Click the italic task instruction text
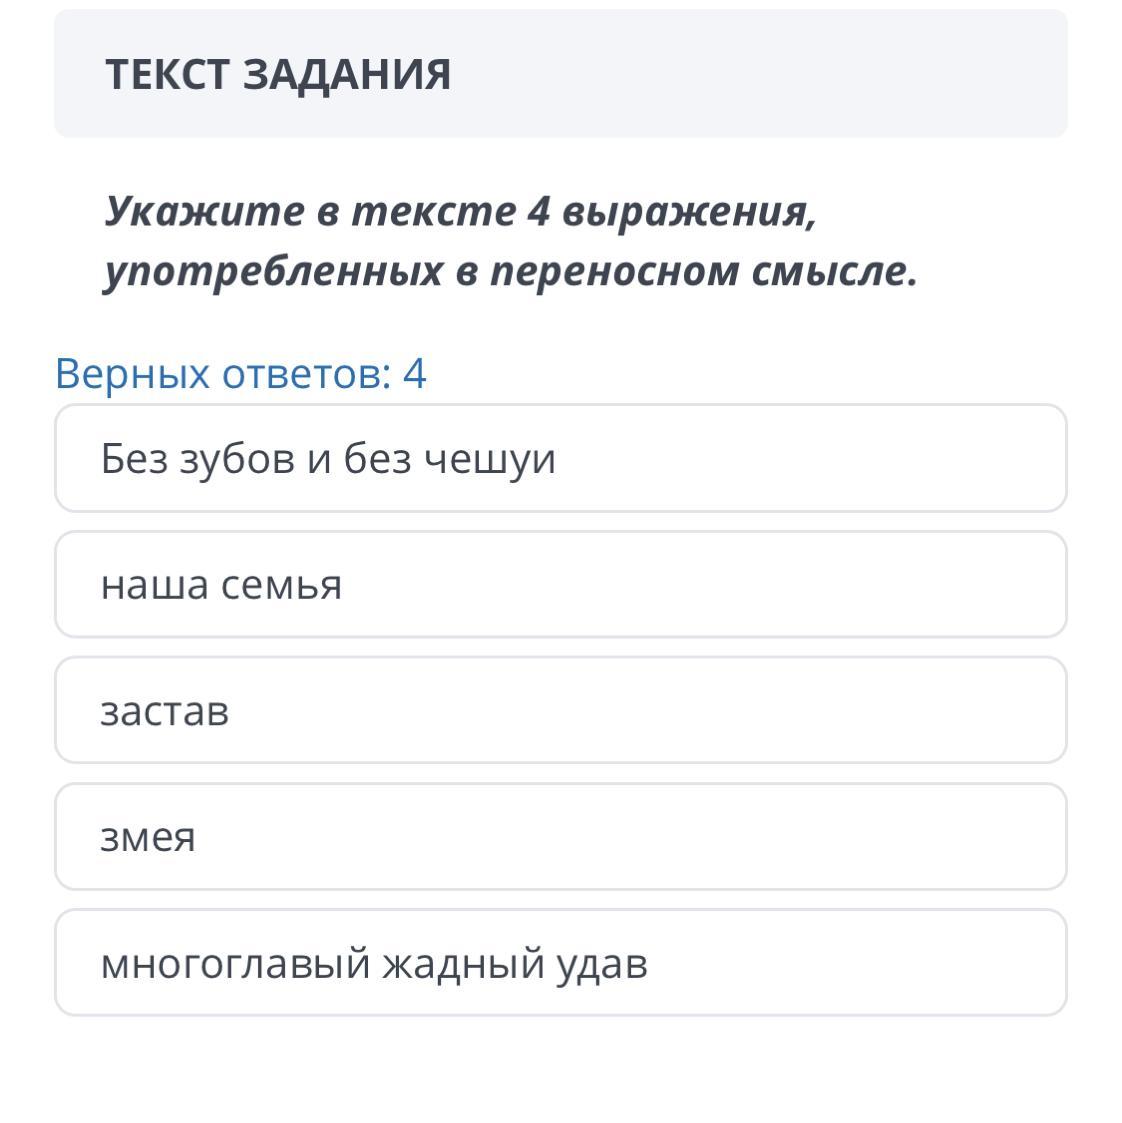The height and width of the screenshot is (1123, 1122). click(510, 241)
